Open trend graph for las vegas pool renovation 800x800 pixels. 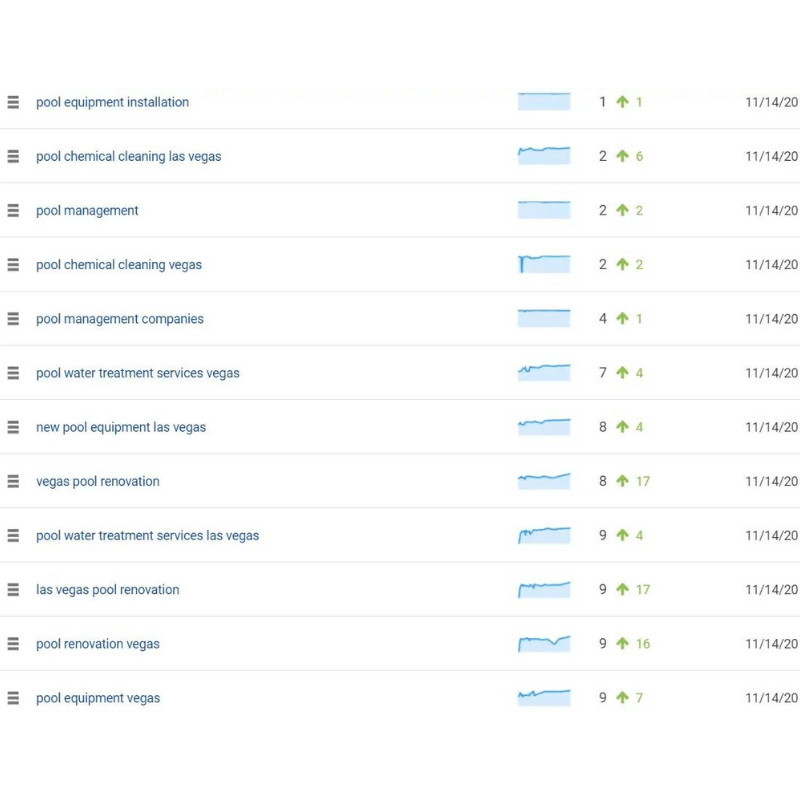tap(544, 589)
